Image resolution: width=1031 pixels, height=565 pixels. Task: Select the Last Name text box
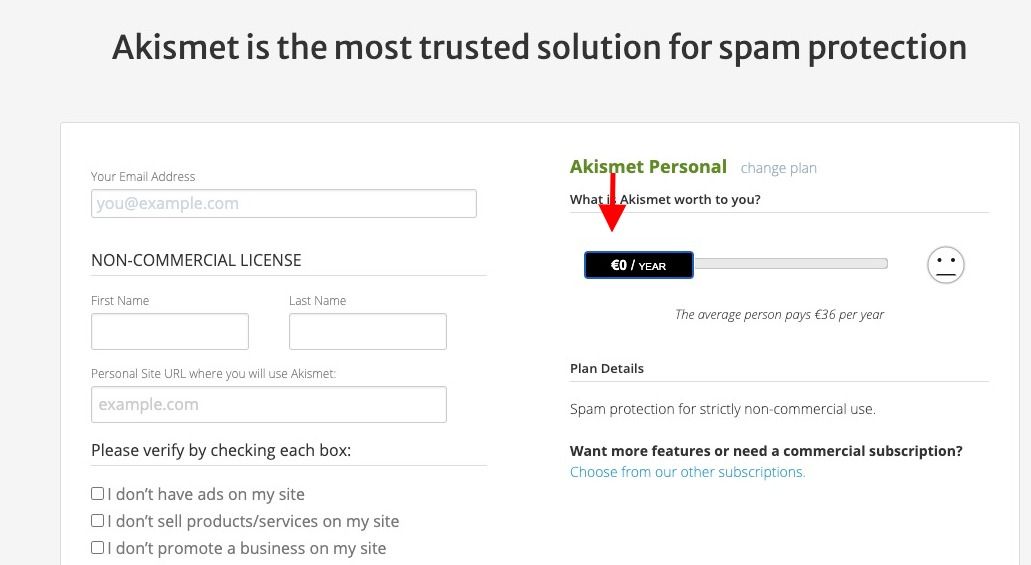pyautogui.click(x=368, y=332)
